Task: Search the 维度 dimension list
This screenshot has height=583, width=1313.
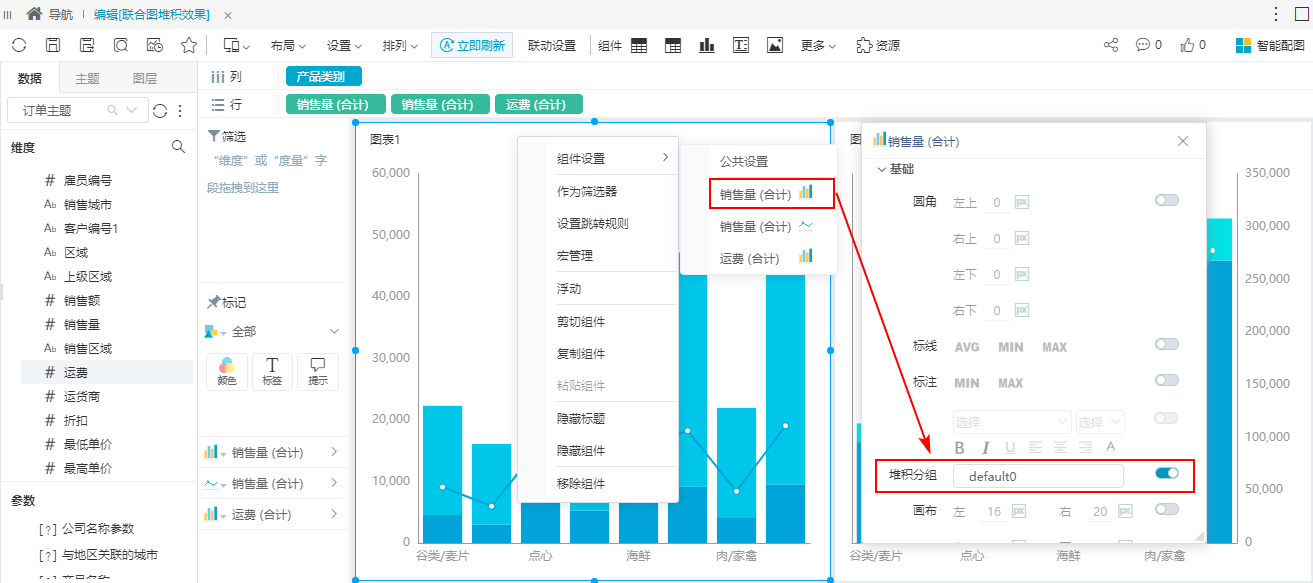Action: (x=179, y=147)
